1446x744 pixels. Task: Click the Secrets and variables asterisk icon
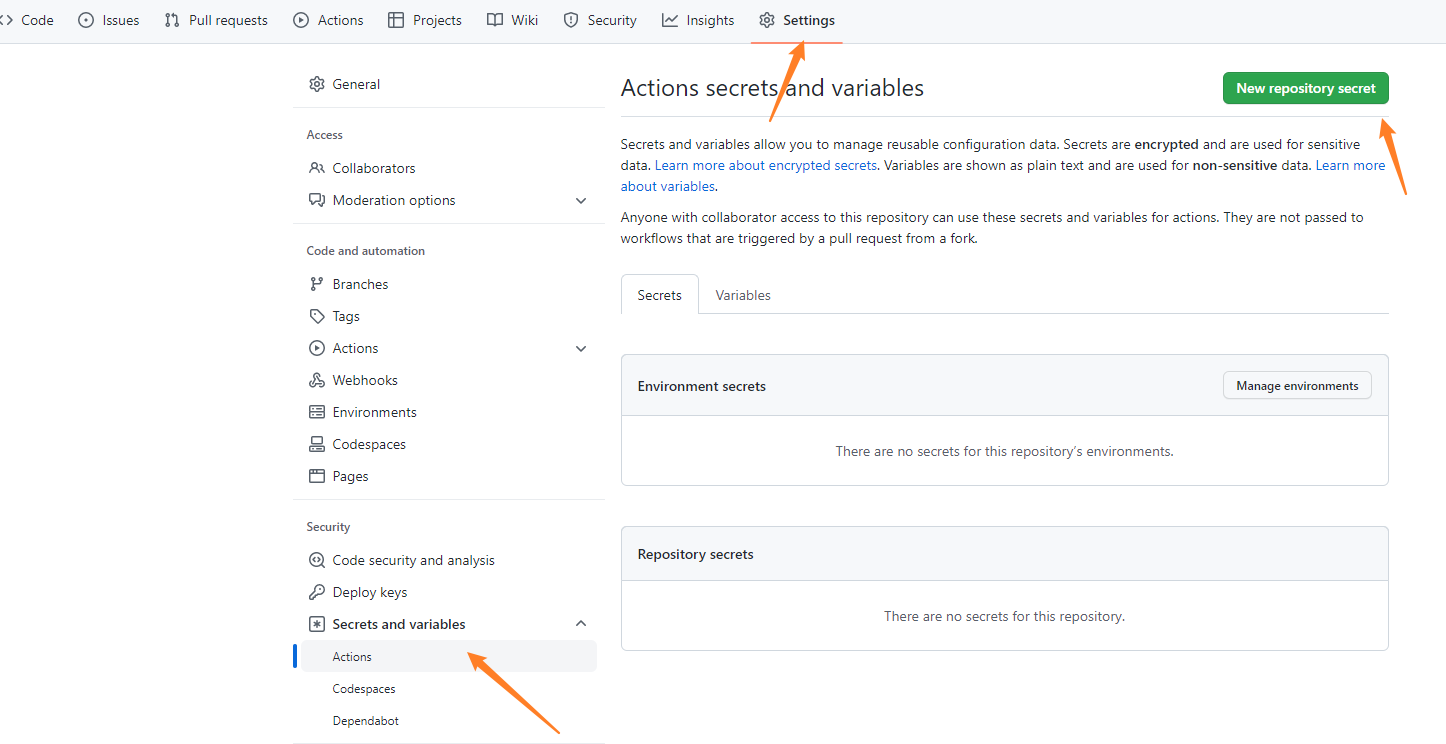317,624
